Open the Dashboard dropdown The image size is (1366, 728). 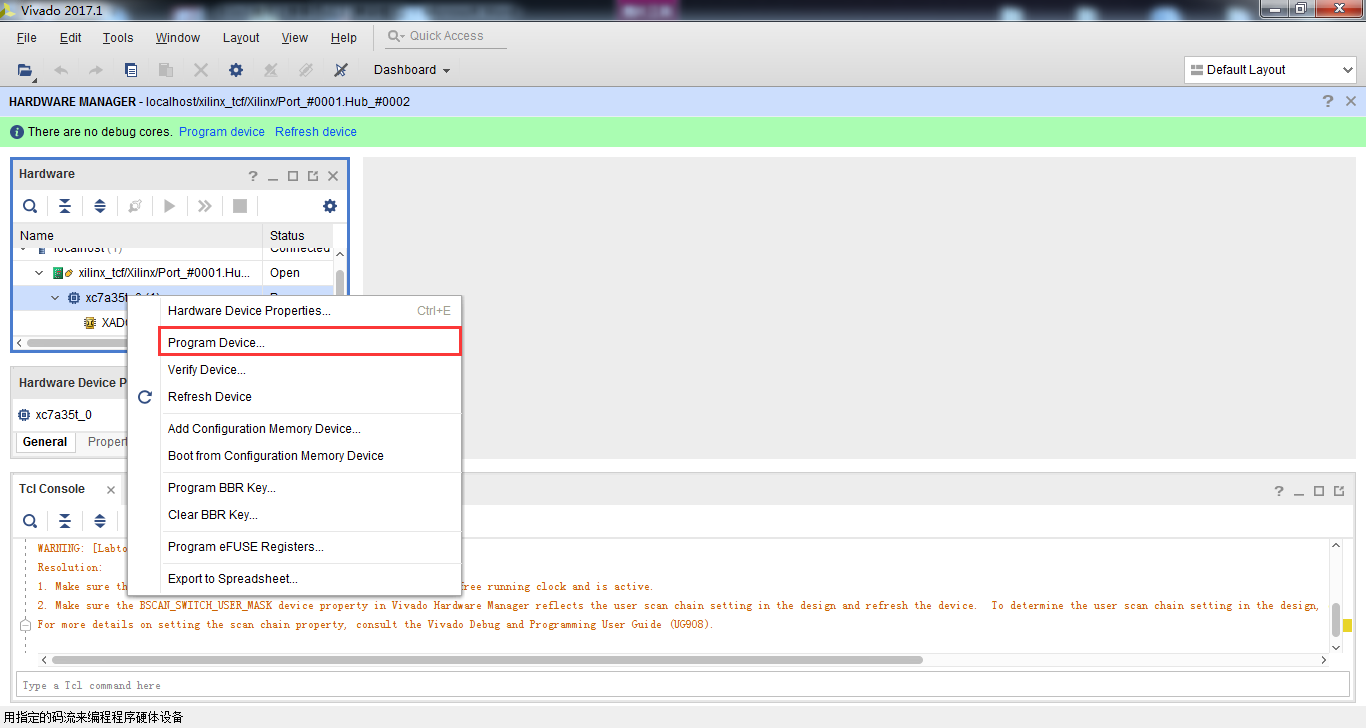click(412, 70)
